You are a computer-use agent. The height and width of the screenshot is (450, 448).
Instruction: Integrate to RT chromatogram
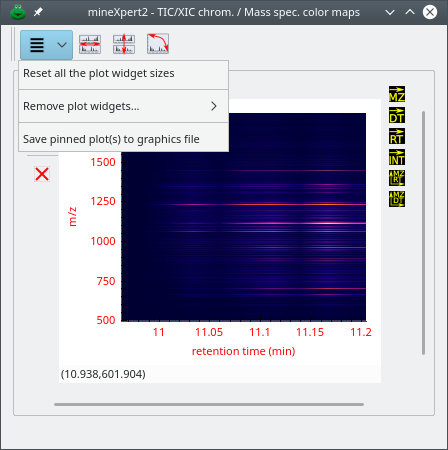pyautogui.click(x=397, y=136)
